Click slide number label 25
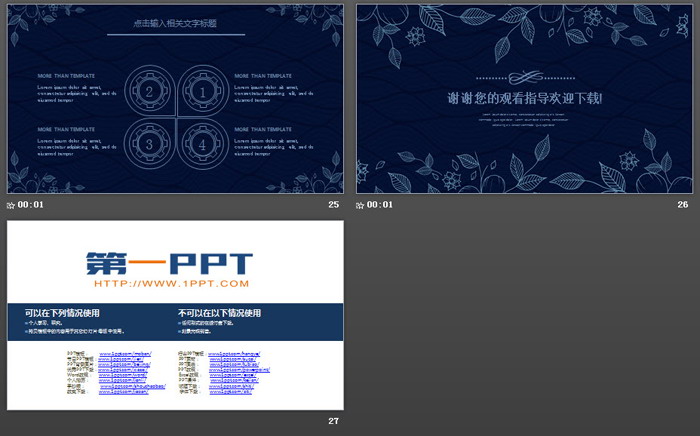 [x=333, y=204]
